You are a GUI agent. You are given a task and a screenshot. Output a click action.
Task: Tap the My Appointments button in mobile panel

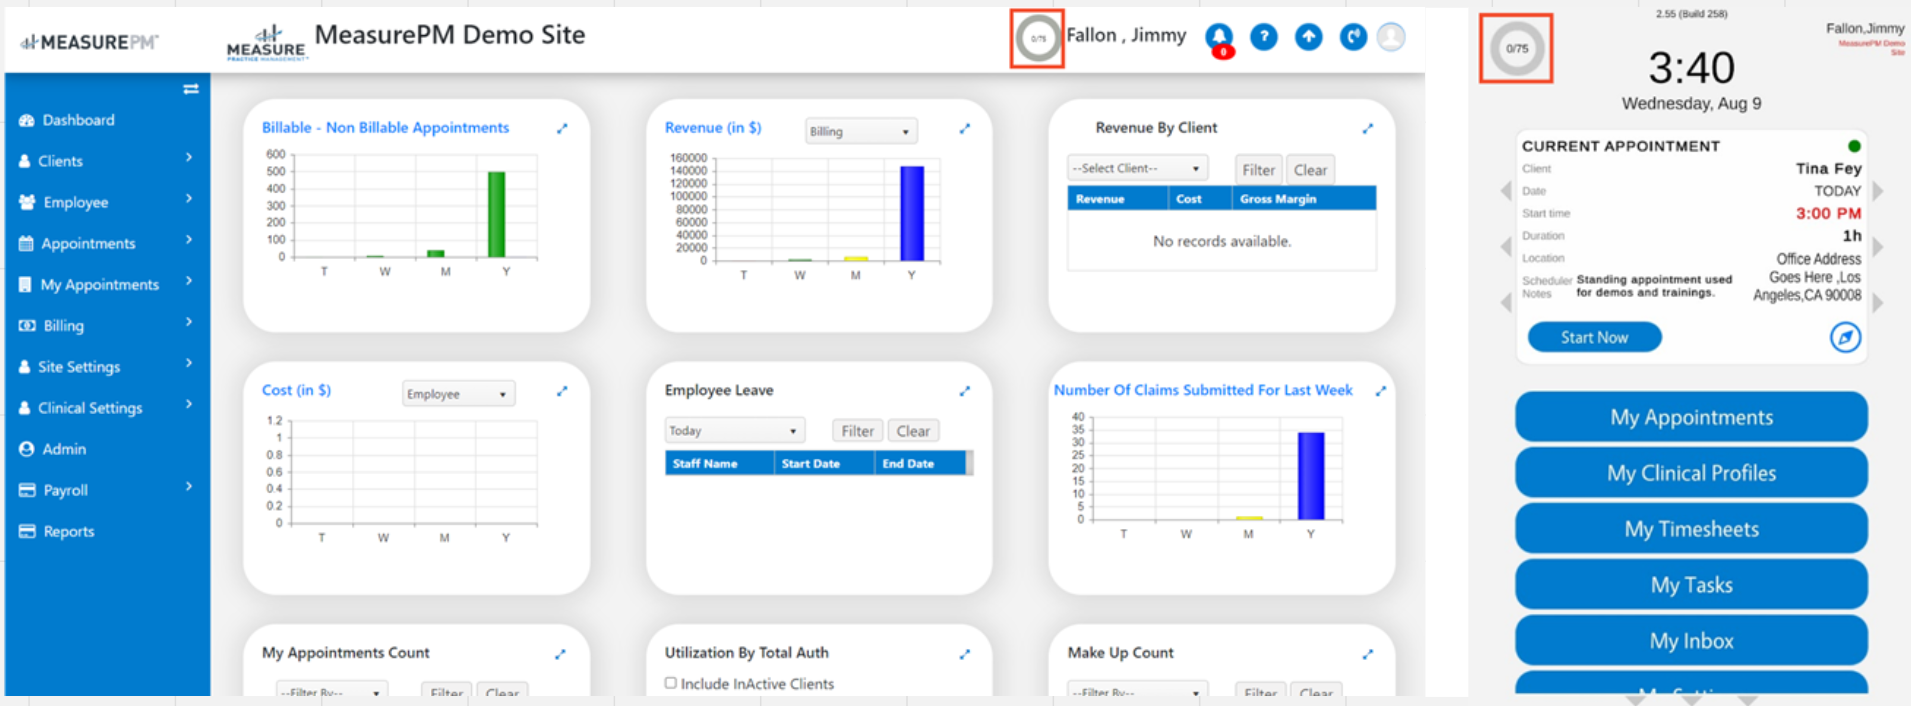point(1691,417)
